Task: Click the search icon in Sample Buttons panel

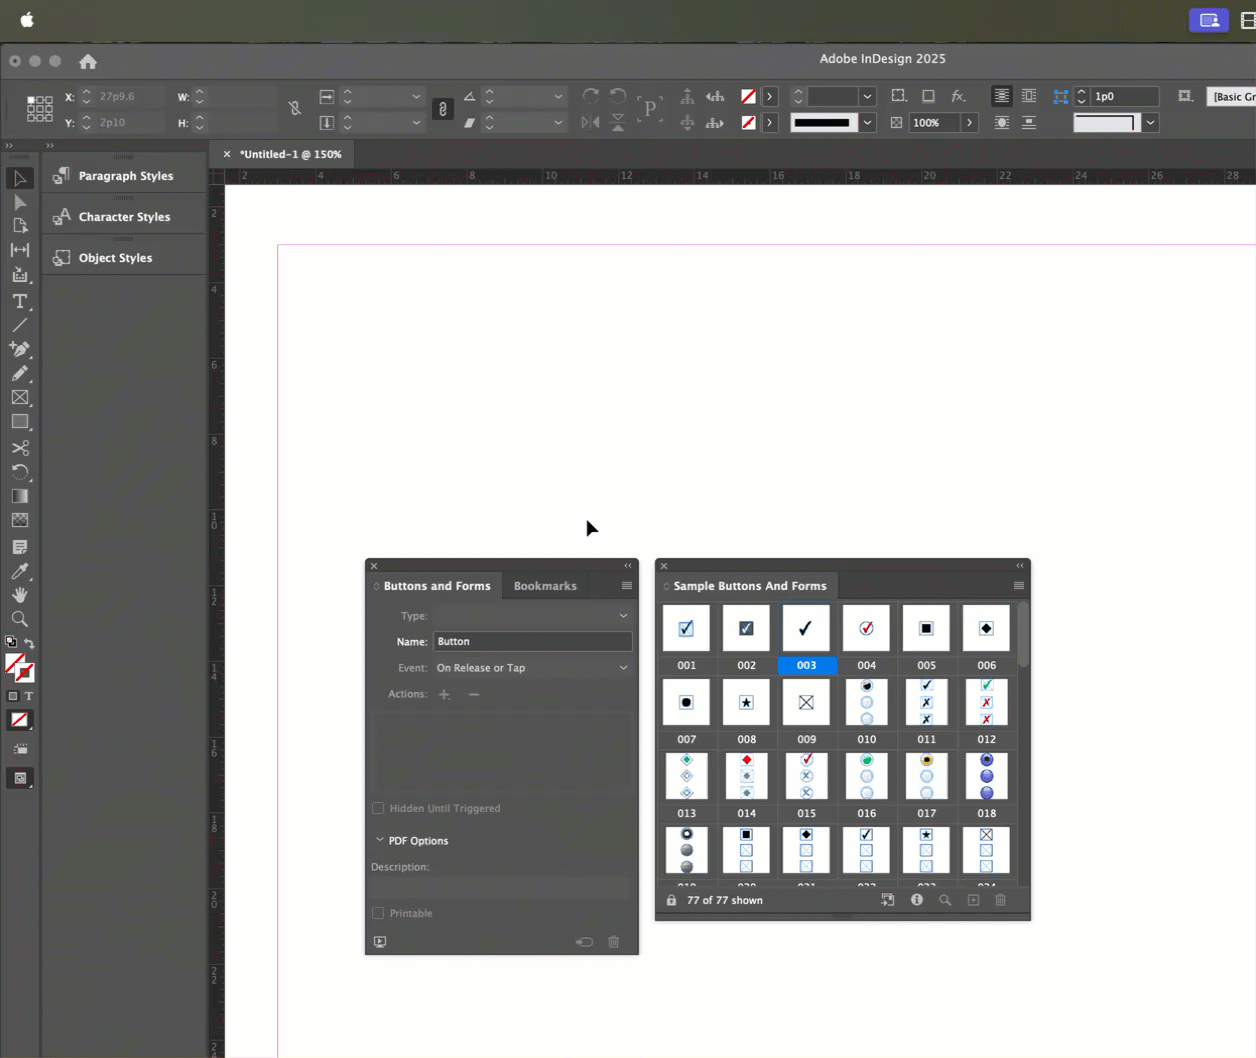Action: tap(945, 900)
